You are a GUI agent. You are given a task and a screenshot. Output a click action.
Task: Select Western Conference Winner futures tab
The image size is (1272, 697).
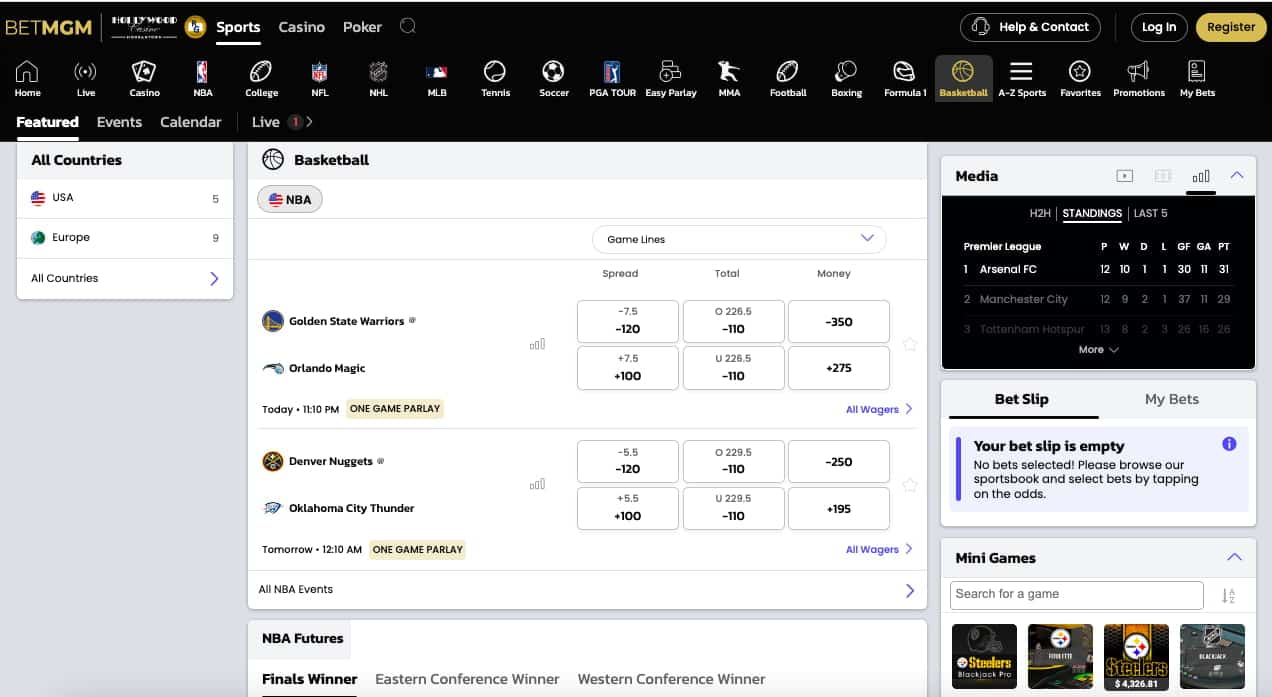click(672, 679)
